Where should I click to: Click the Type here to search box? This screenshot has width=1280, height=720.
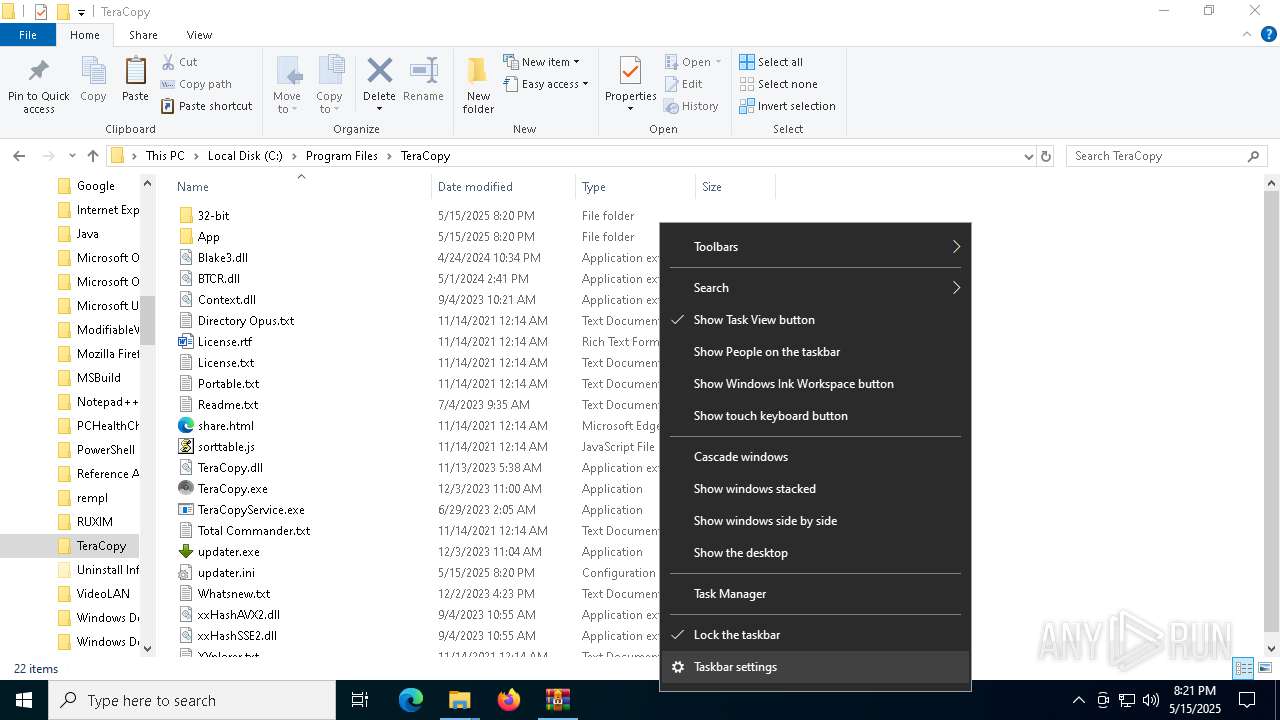click(x=192, y=700)
